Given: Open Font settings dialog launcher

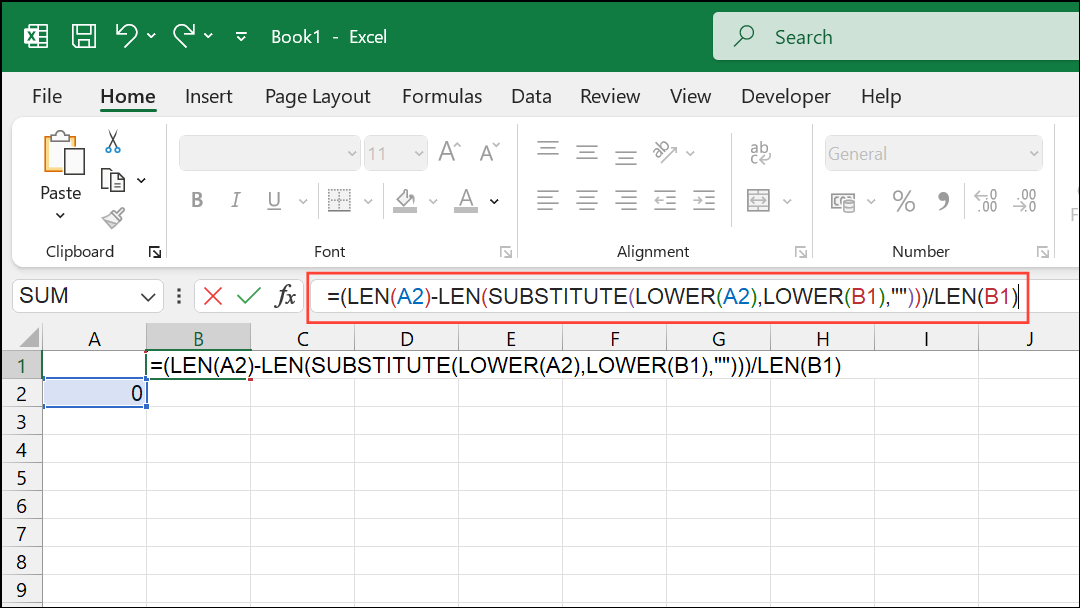Looking at the screenshot, I should coord(506,252).
